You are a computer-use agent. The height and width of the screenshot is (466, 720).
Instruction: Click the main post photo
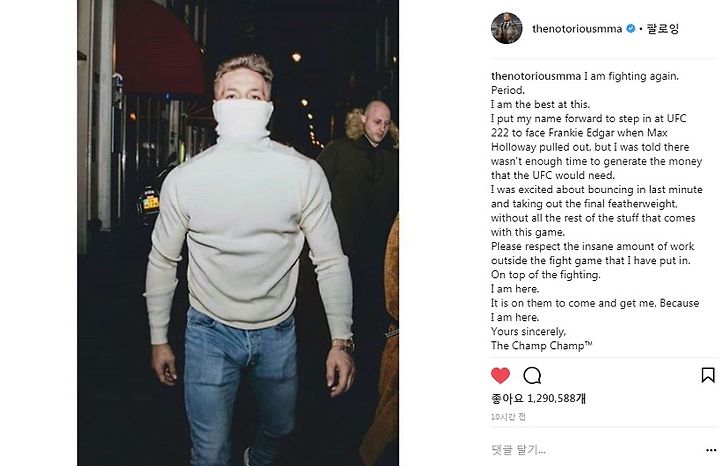(x=238, y=233)
